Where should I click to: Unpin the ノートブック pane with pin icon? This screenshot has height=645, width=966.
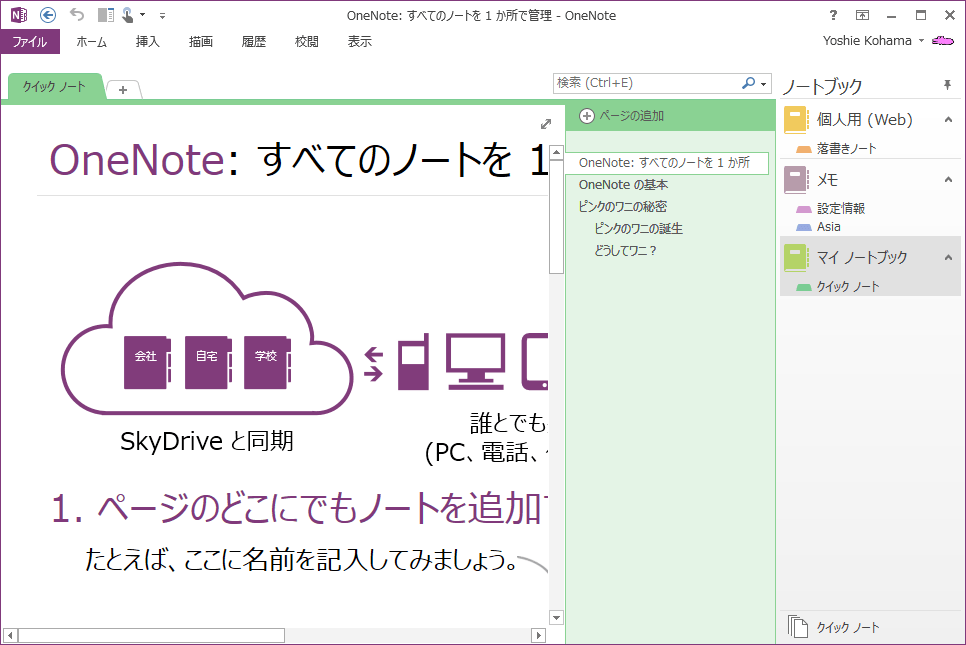pyautogui.click(x=948, y=85)
